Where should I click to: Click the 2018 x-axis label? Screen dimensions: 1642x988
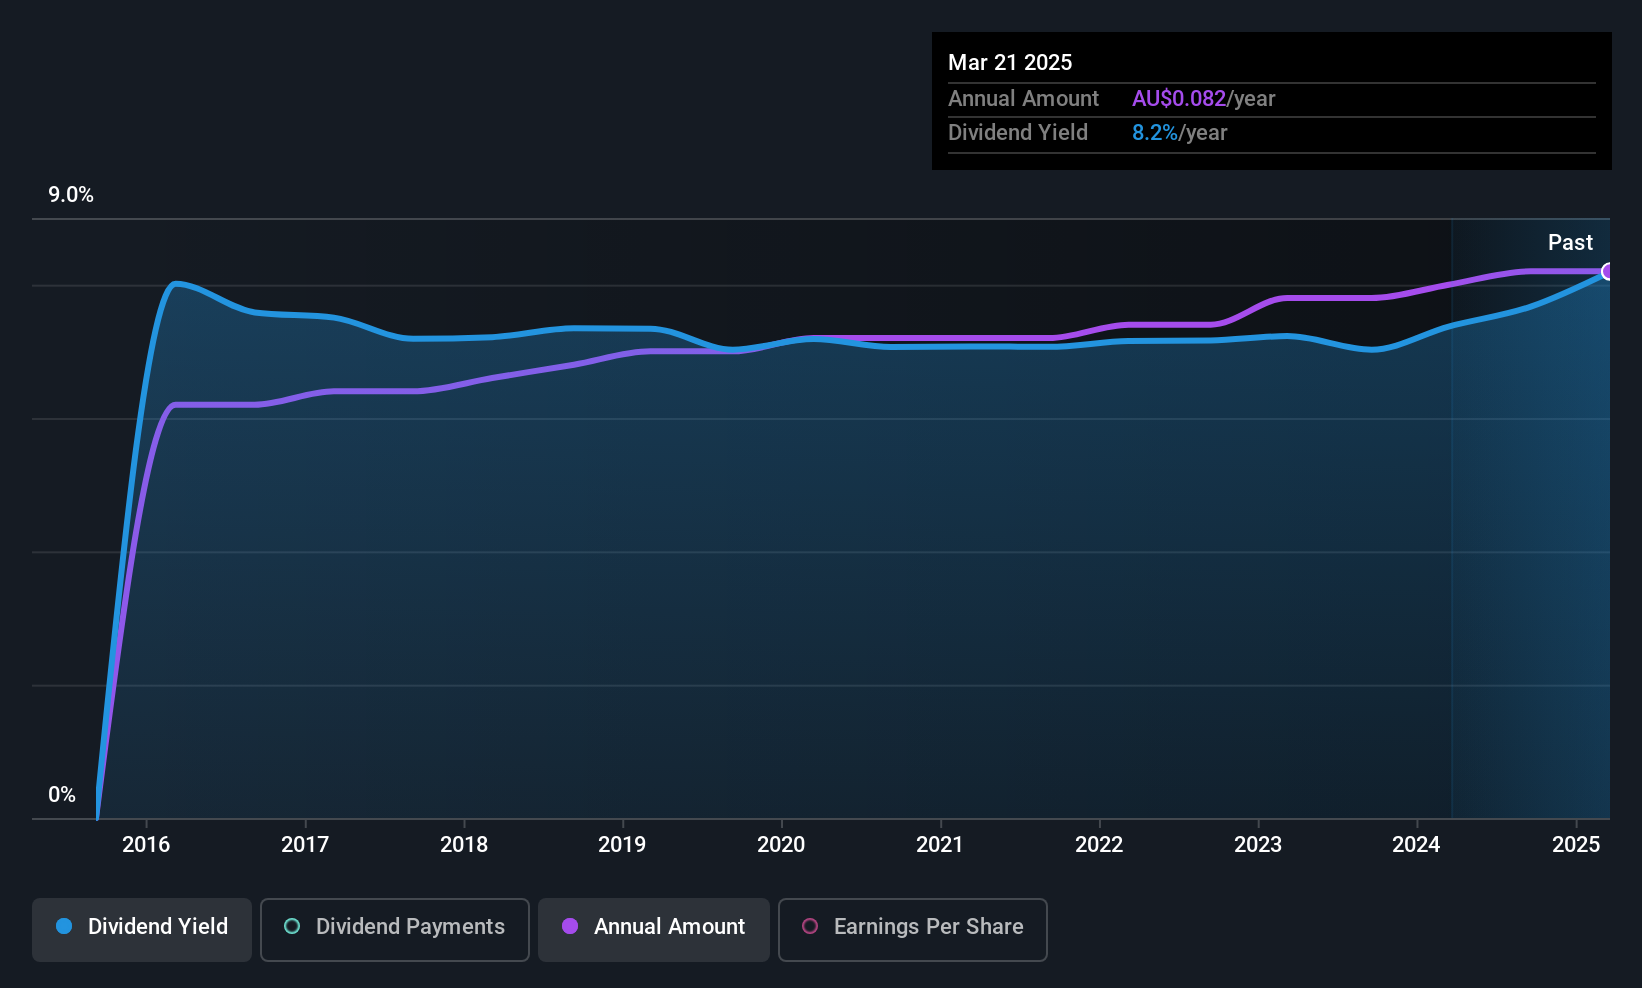464,844
